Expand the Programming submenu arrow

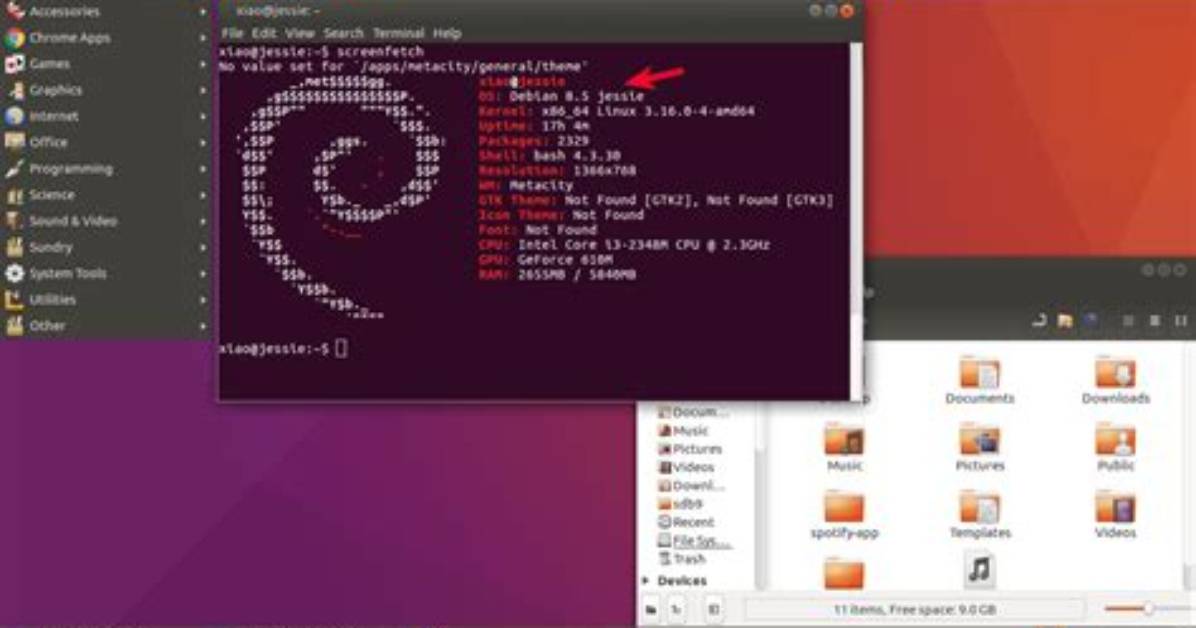point(203,169)
